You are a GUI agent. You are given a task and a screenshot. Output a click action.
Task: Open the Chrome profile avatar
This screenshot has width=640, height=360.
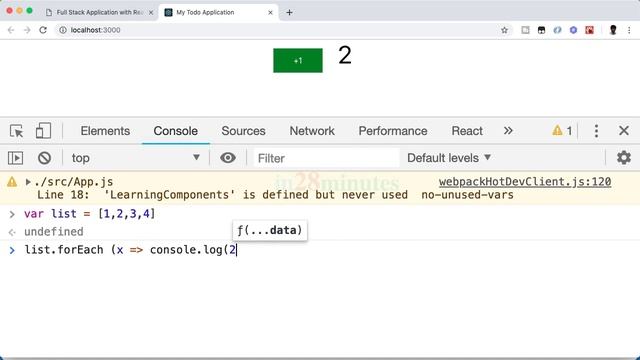pos(613,30)
